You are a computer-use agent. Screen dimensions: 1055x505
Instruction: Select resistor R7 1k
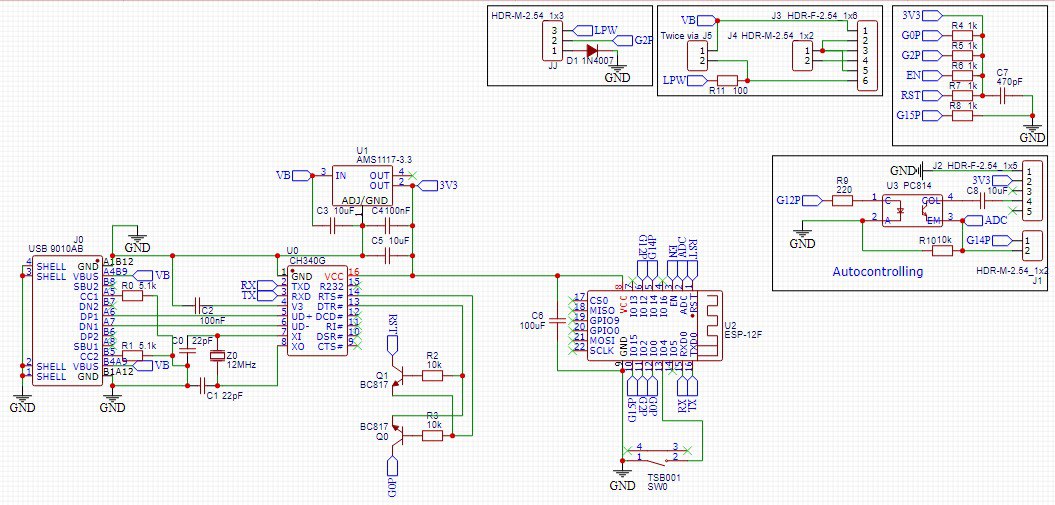963,95
